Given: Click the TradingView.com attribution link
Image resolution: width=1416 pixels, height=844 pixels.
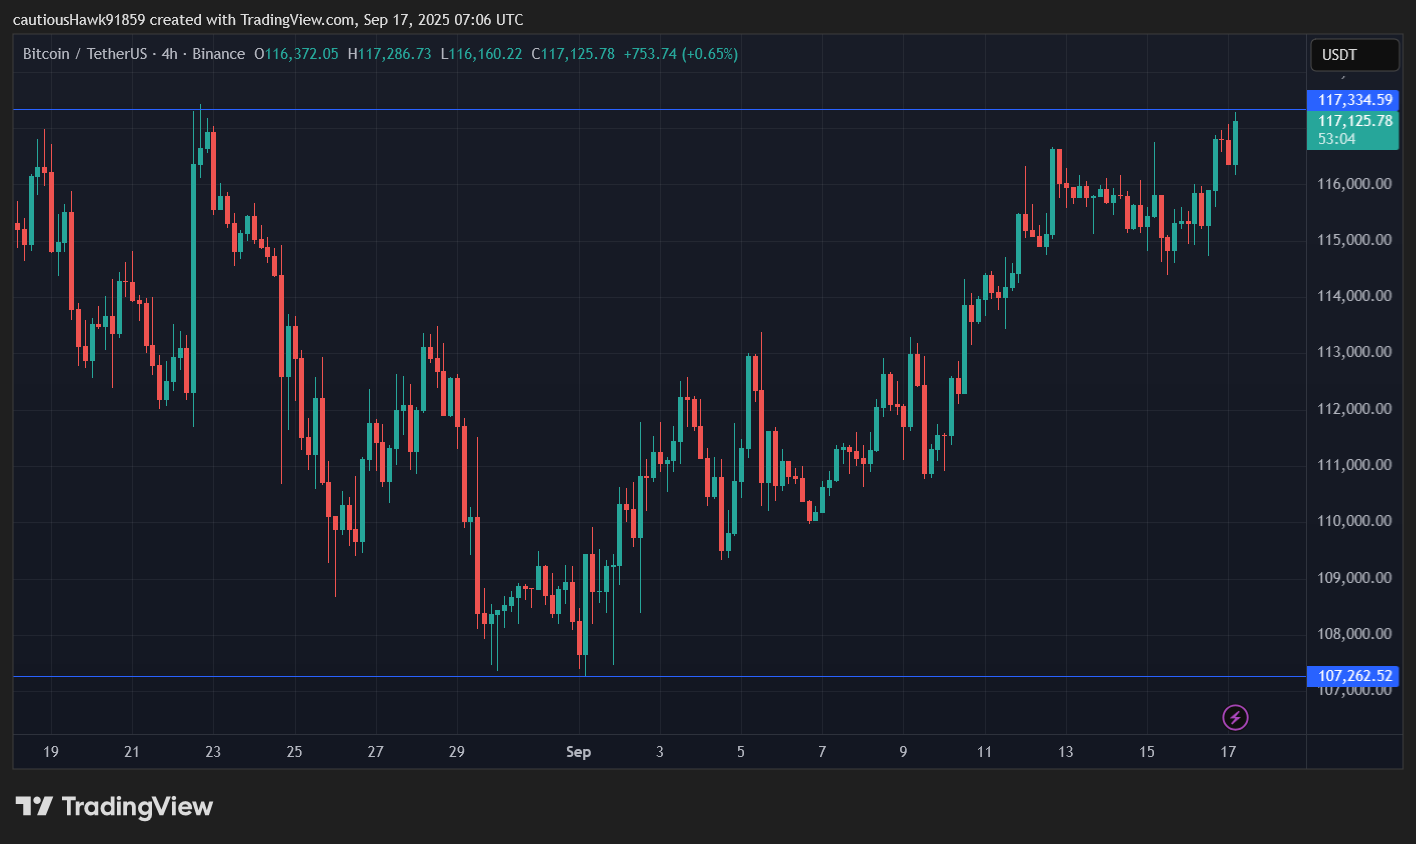Looking at the screenshot, I should 295,19.
